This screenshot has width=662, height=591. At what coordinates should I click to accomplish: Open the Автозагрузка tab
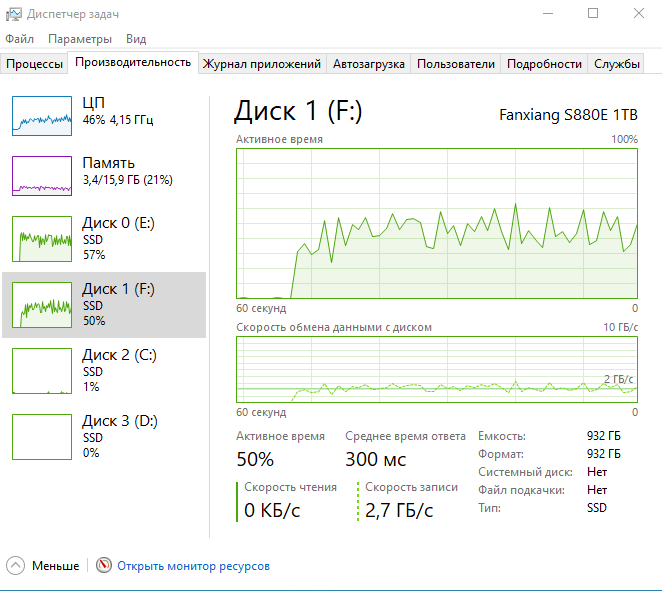[368, 64]
